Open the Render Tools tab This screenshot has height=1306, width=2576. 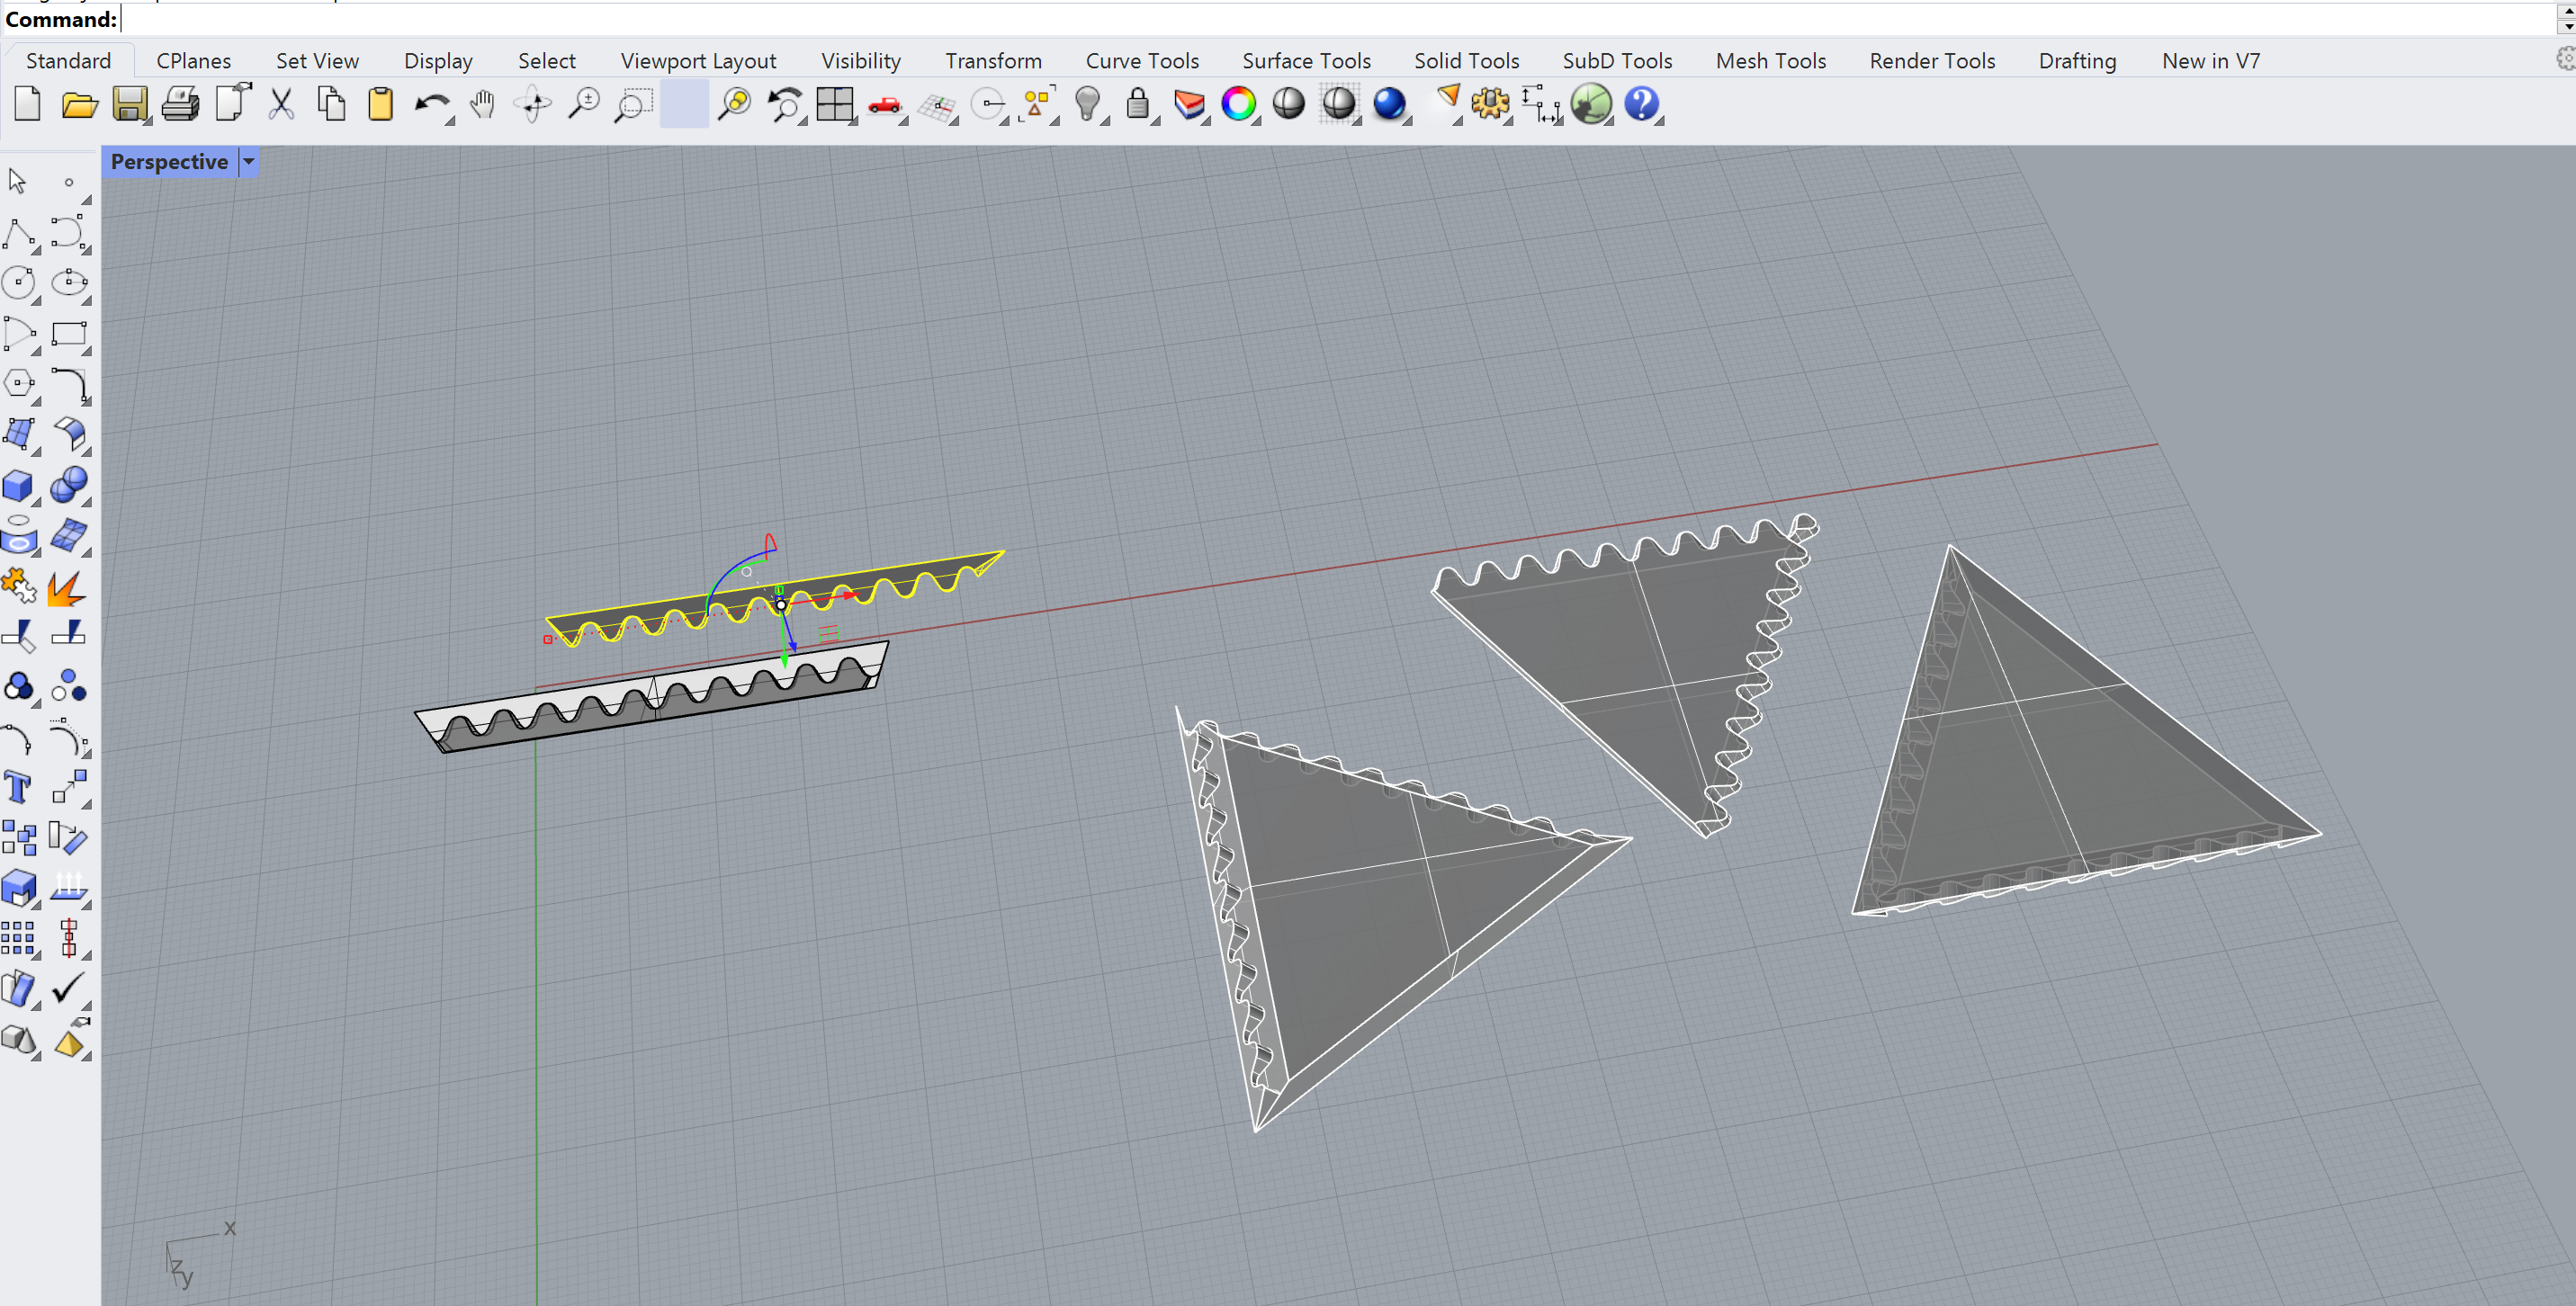[x=1932, y=61]
